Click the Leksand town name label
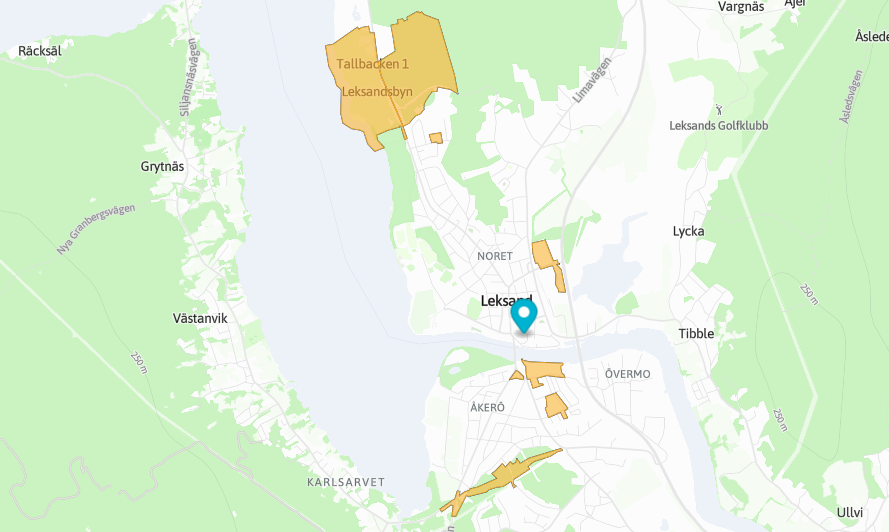889x532 pixels. point(506,301)
